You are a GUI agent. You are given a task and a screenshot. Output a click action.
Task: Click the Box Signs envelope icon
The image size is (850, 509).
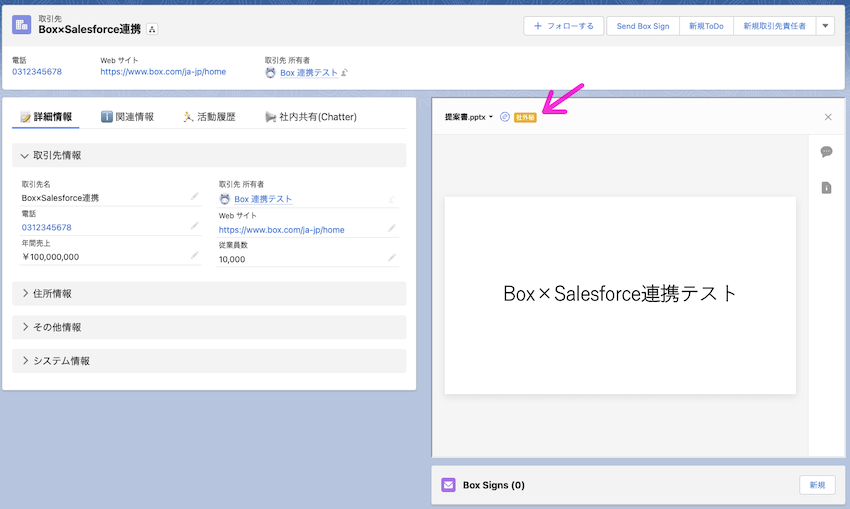click(x=448, y=485)
